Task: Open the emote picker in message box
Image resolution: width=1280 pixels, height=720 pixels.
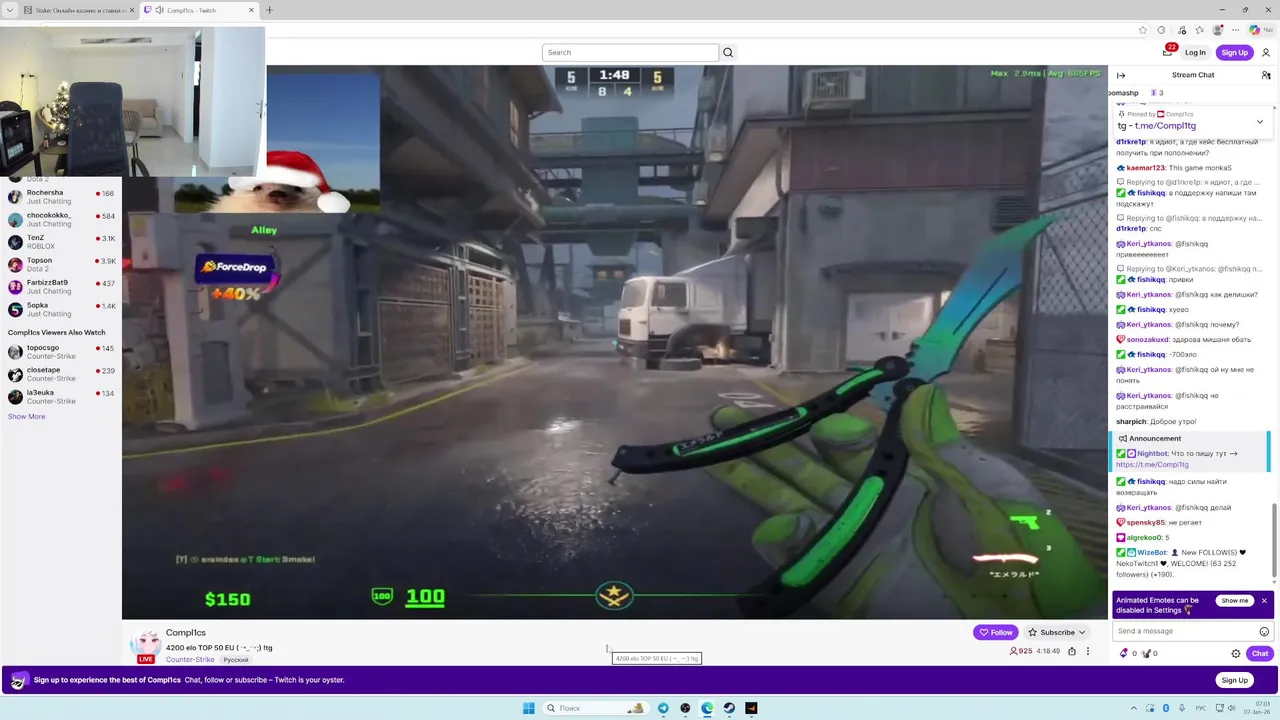Action: pos(1264,631)
